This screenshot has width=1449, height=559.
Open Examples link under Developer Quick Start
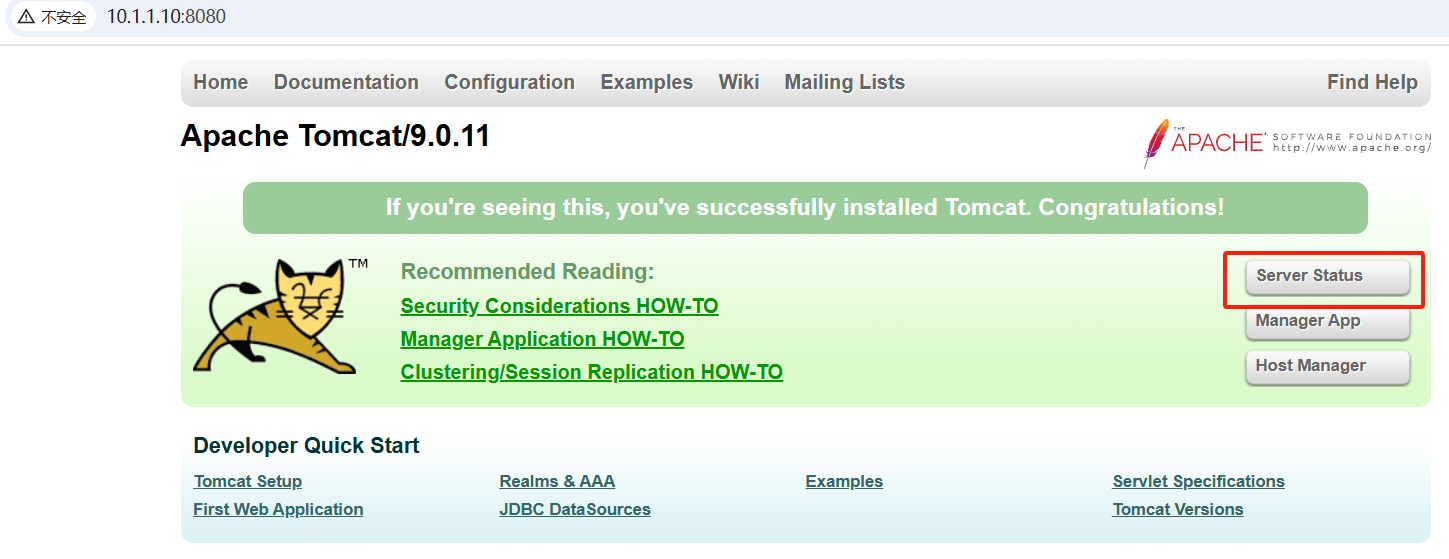pyautogui.click(x=844, y=481)
